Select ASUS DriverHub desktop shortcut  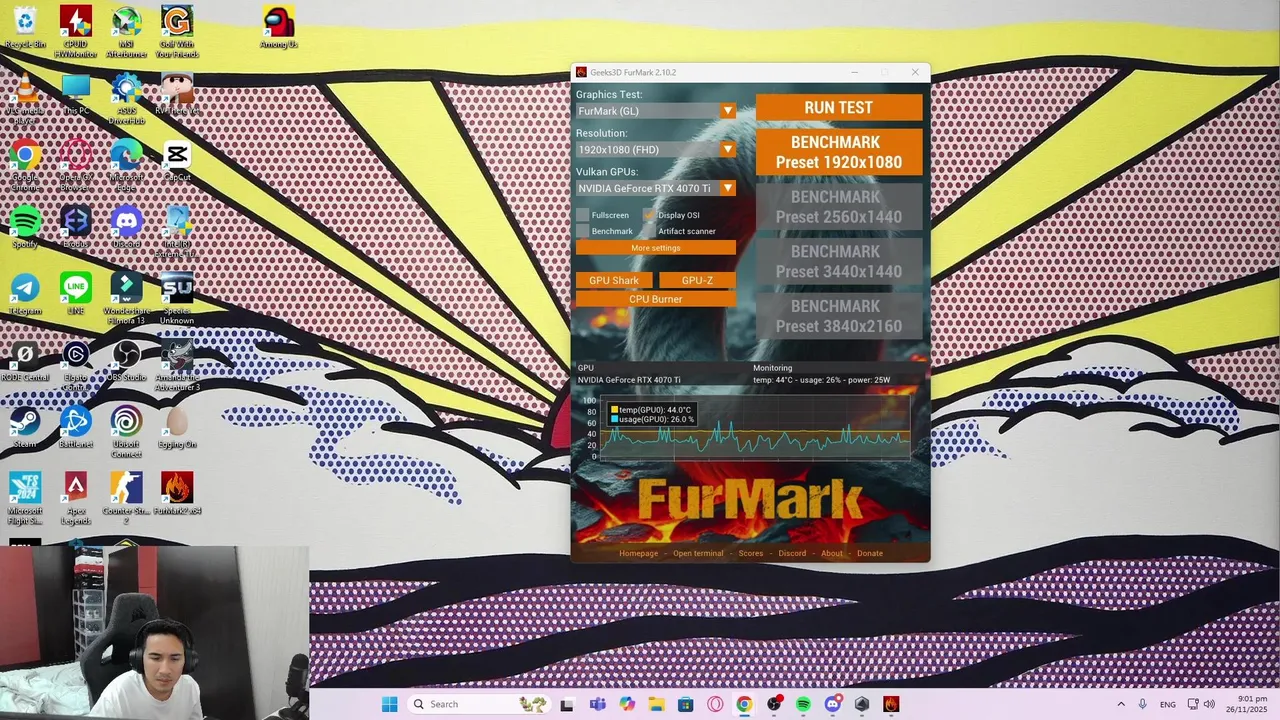click(x=126, y=99)
